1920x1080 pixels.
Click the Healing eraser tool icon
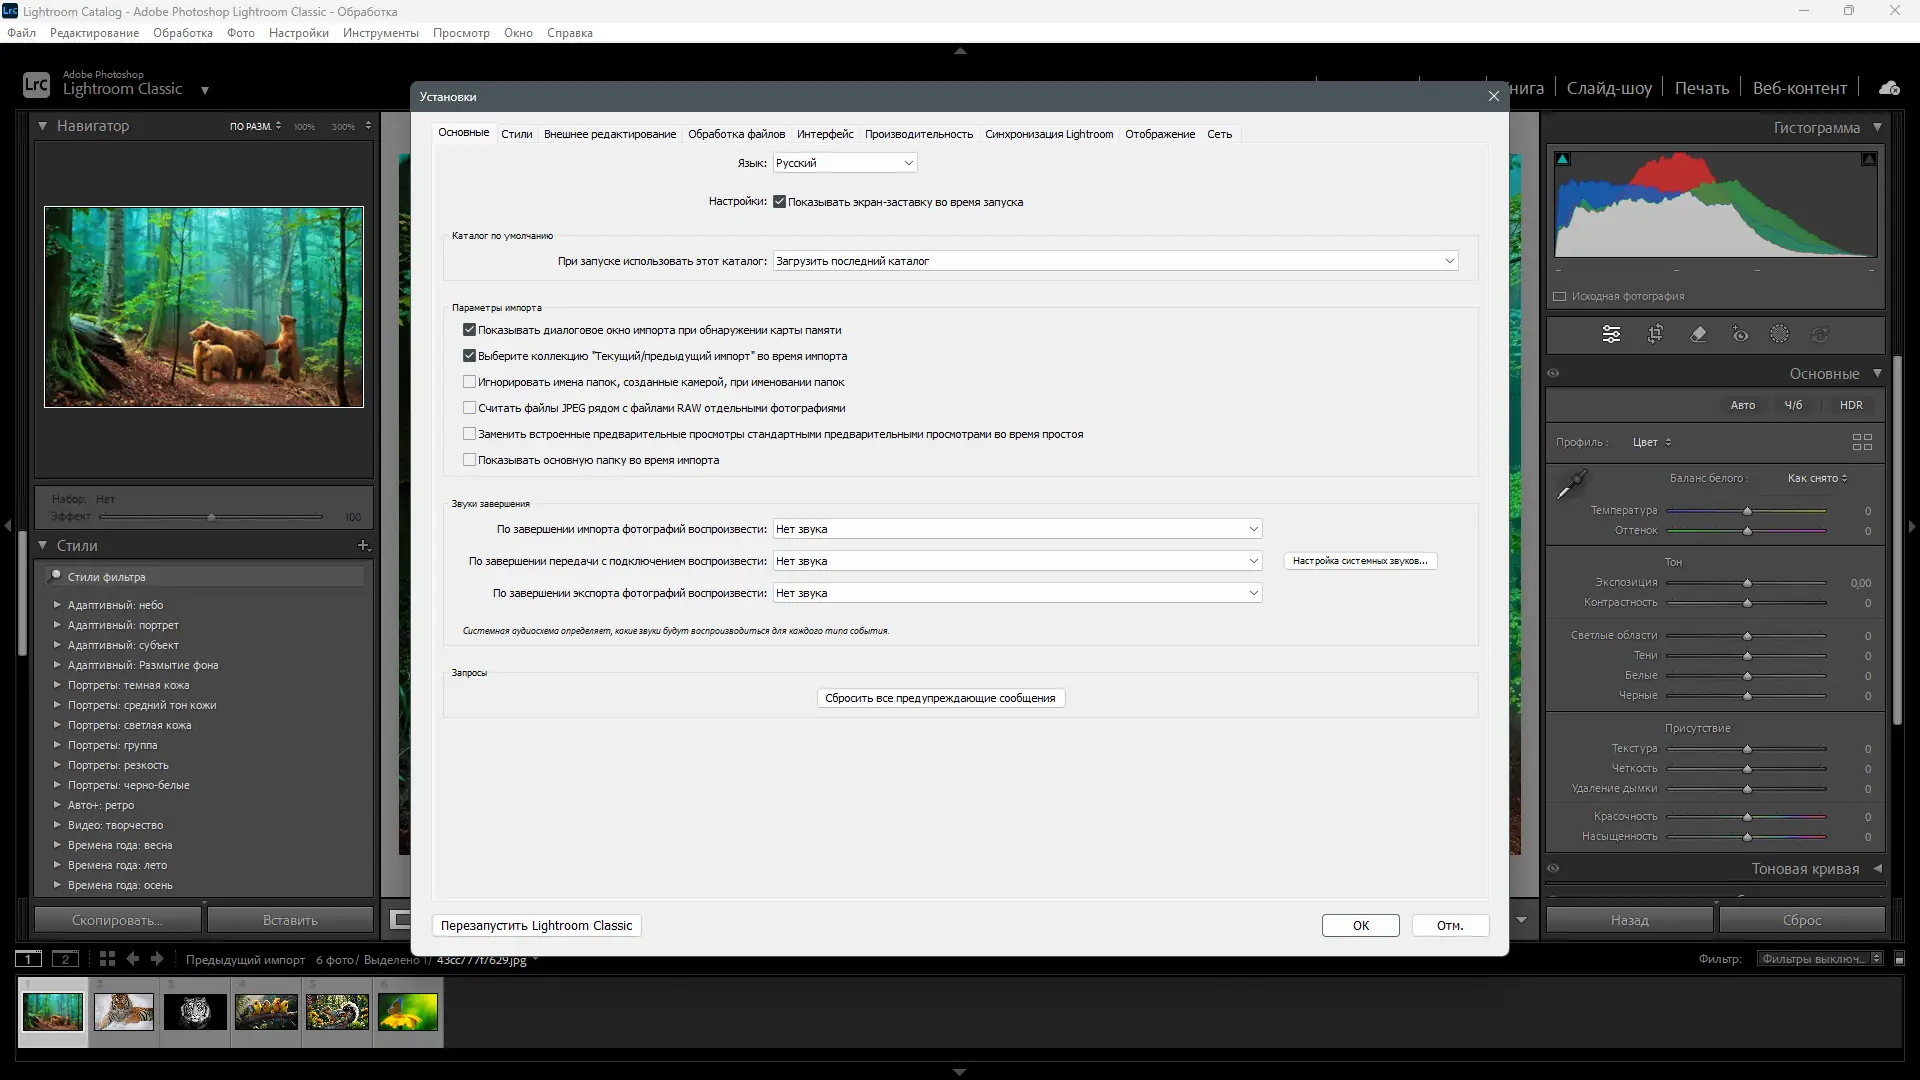[x=1698, y=335]
